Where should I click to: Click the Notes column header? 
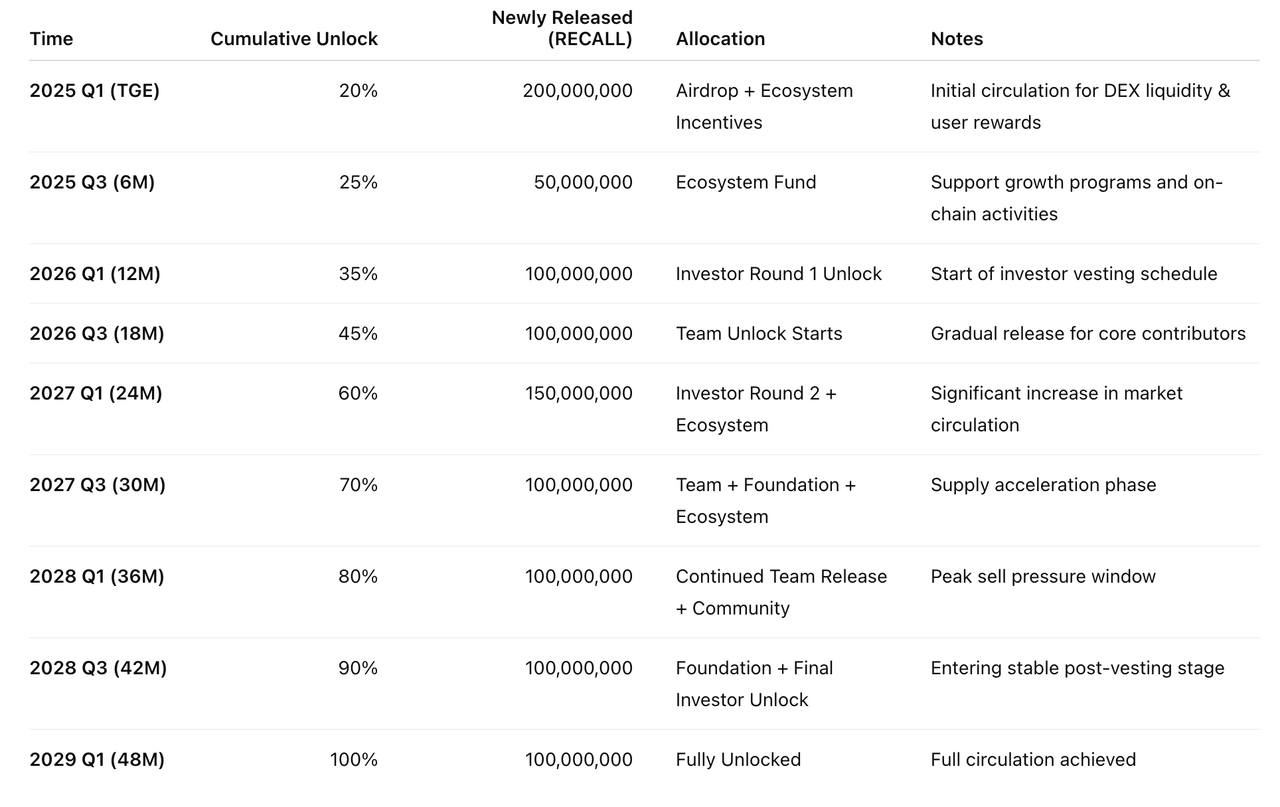(x=956, y=39)
